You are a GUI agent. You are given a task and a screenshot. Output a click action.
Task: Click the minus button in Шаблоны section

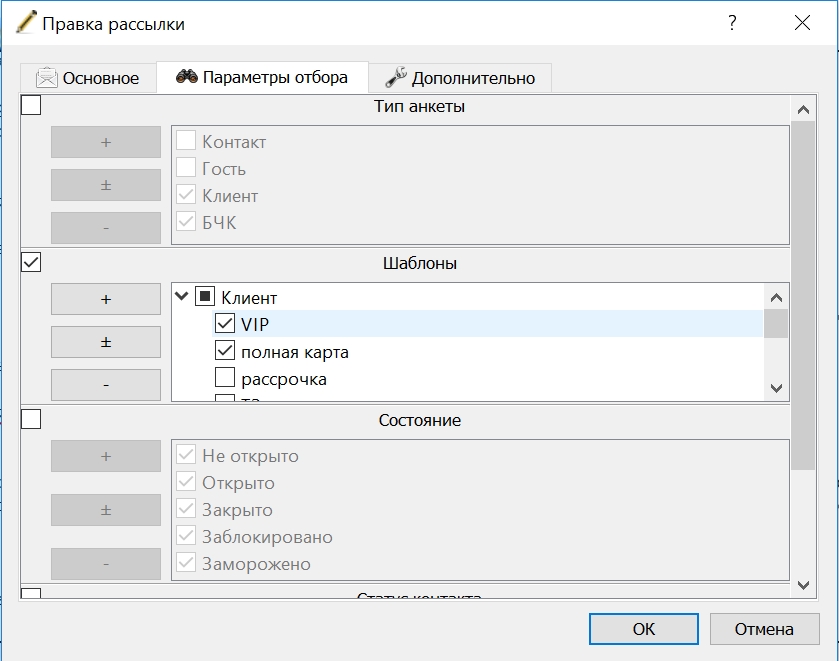click(106, 385)
